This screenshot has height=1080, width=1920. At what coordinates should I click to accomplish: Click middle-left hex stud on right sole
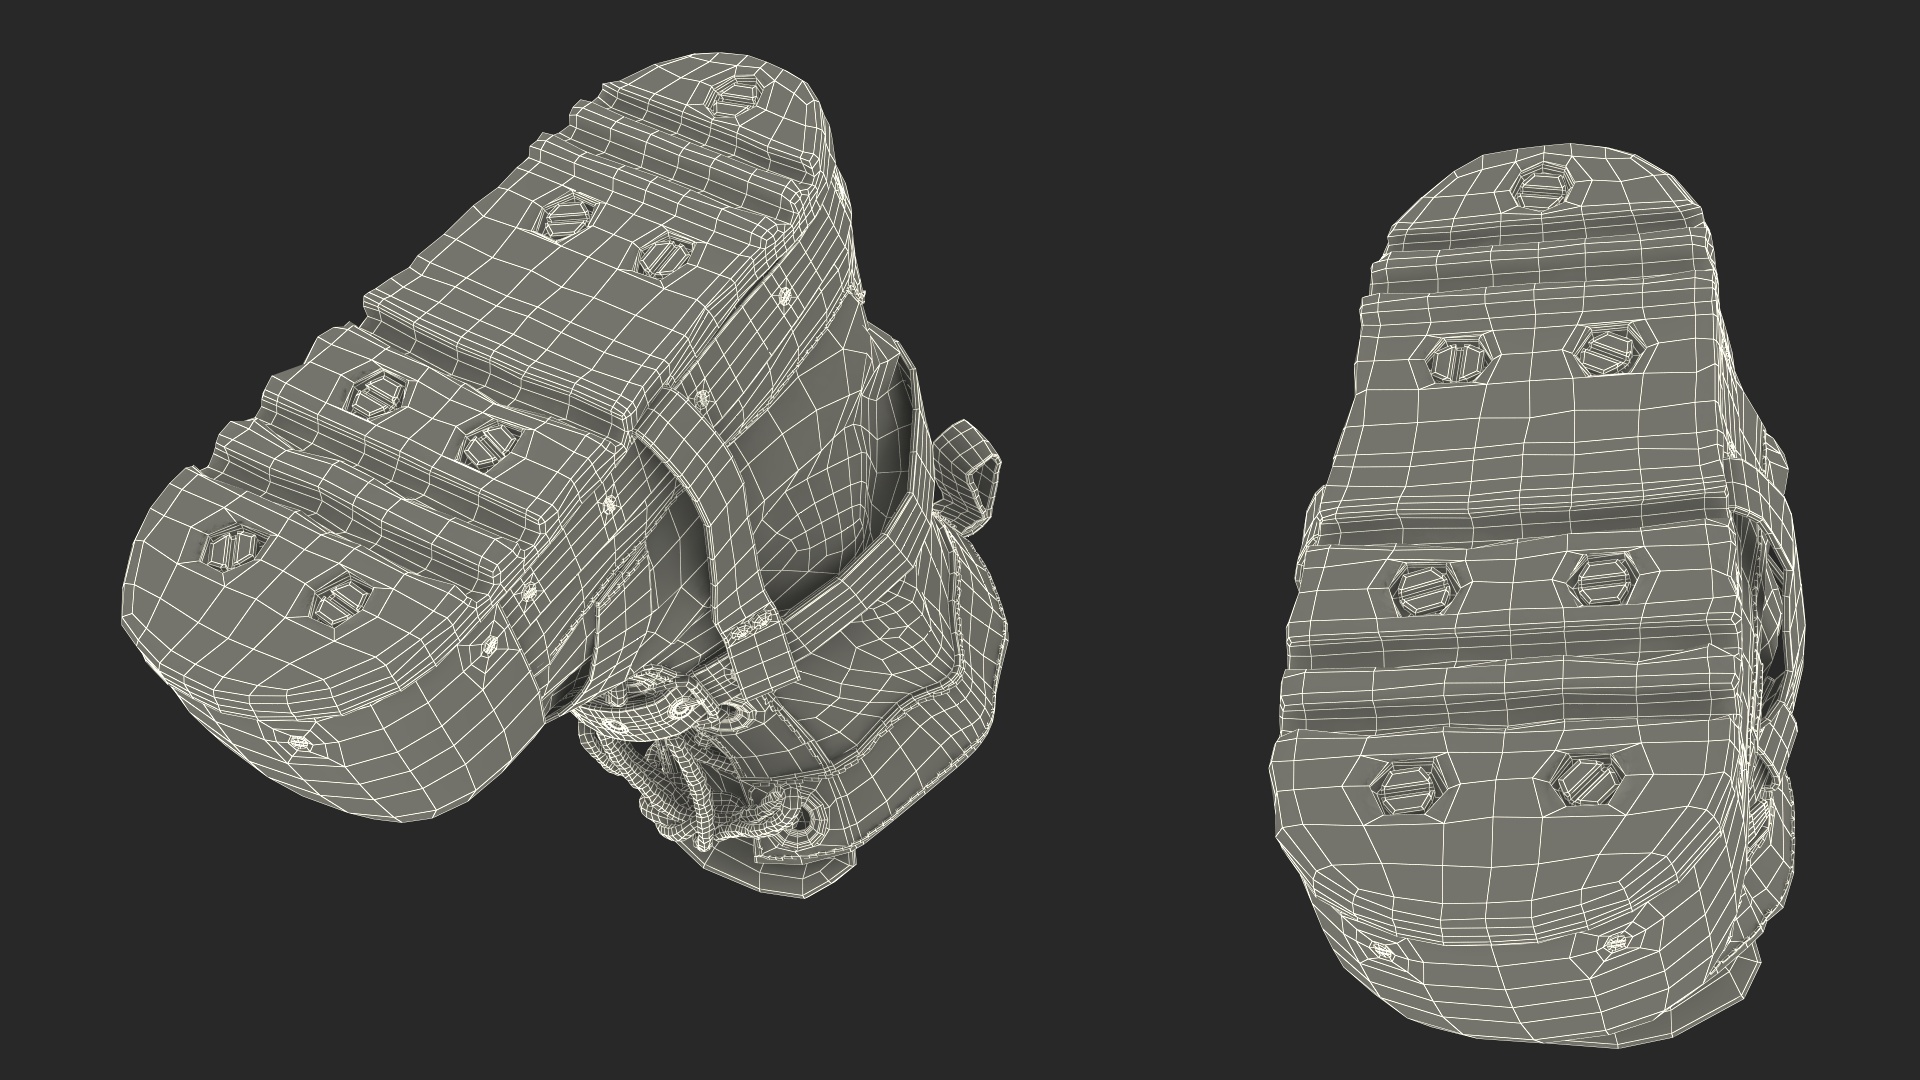1422,590
